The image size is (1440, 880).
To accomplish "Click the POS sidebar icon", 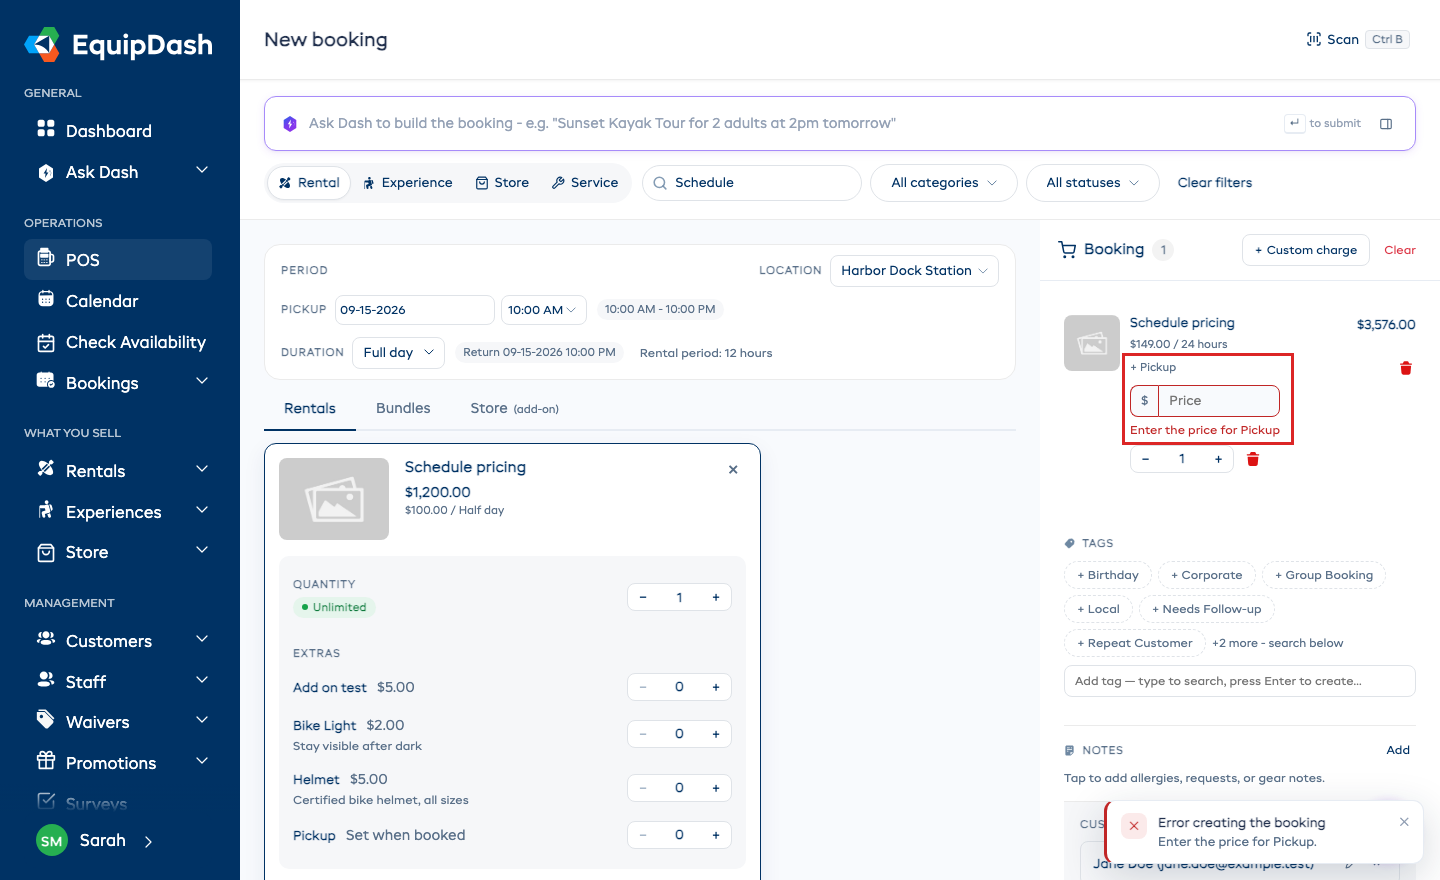I will click(46, 258).
